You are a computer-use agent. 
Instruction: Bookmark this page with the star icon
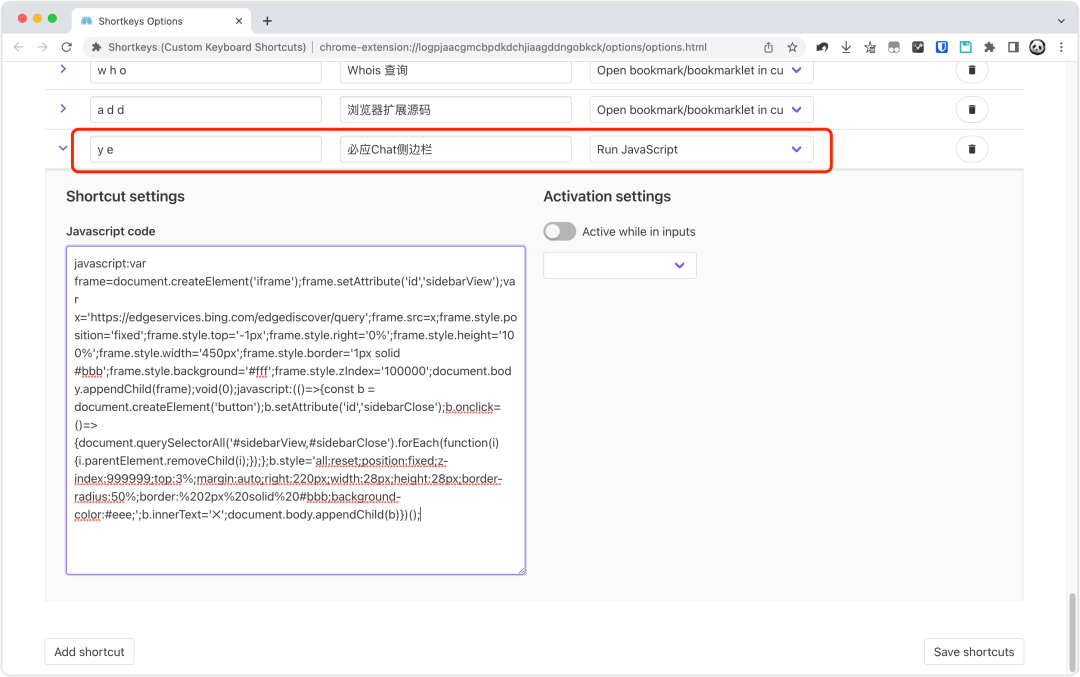click(793, 47)
